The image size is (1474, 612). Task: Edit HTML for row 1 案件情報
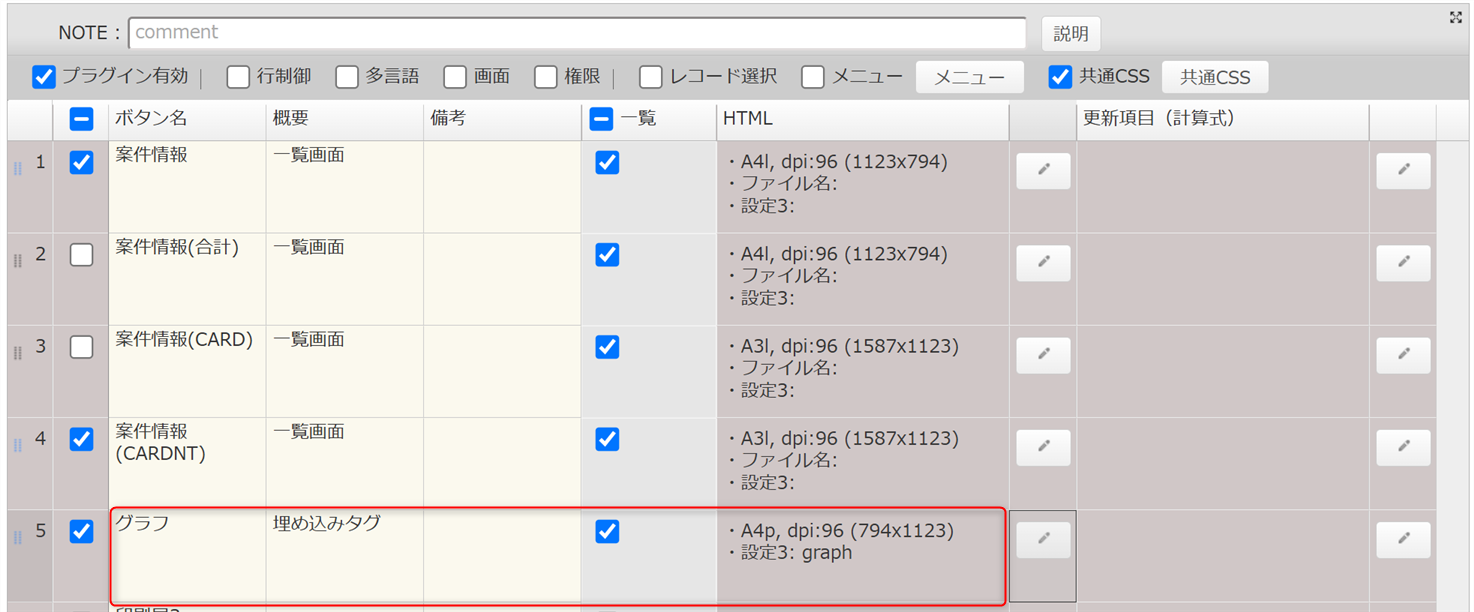point(1043,171)
